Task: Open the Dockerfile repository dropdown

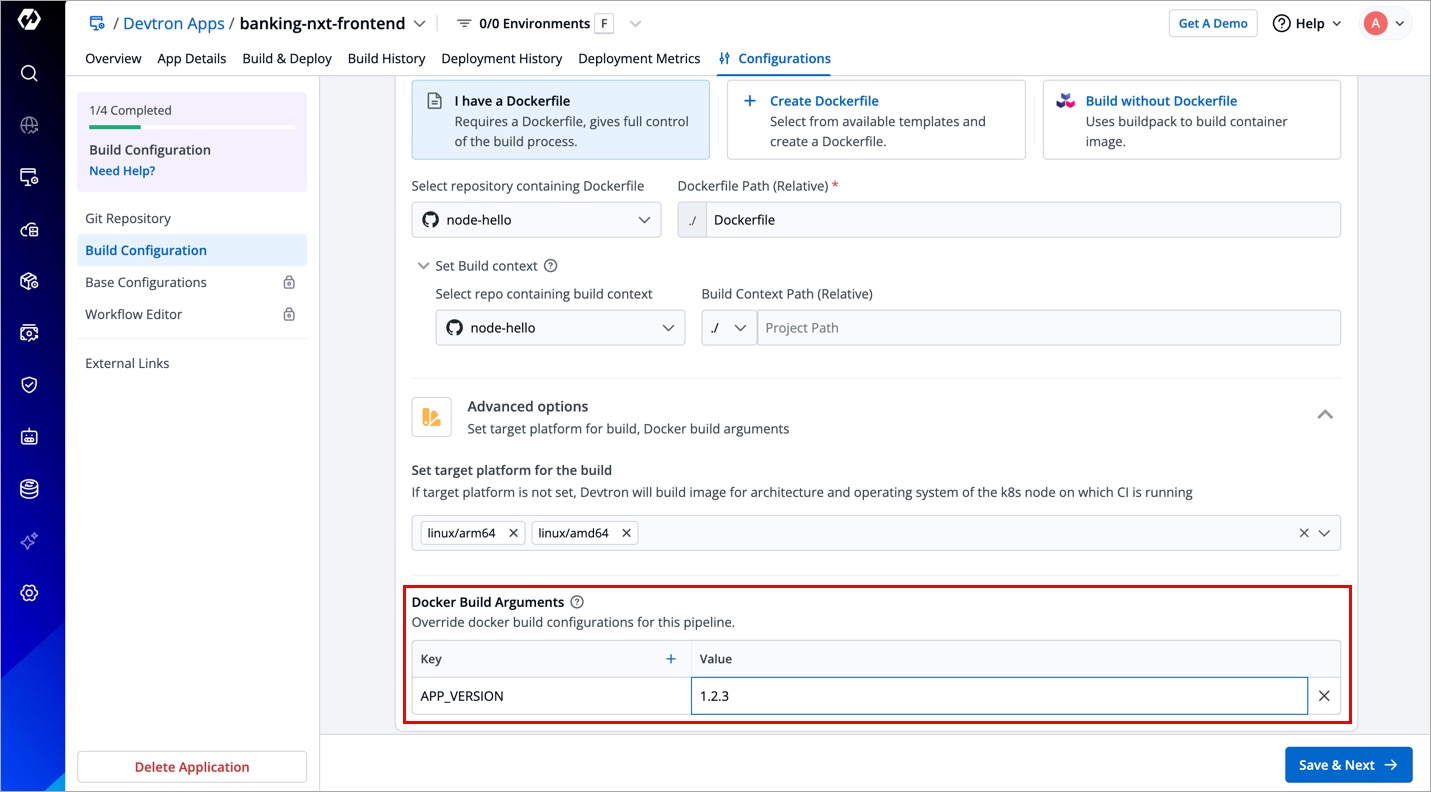Action: click(x=536, y=220)
